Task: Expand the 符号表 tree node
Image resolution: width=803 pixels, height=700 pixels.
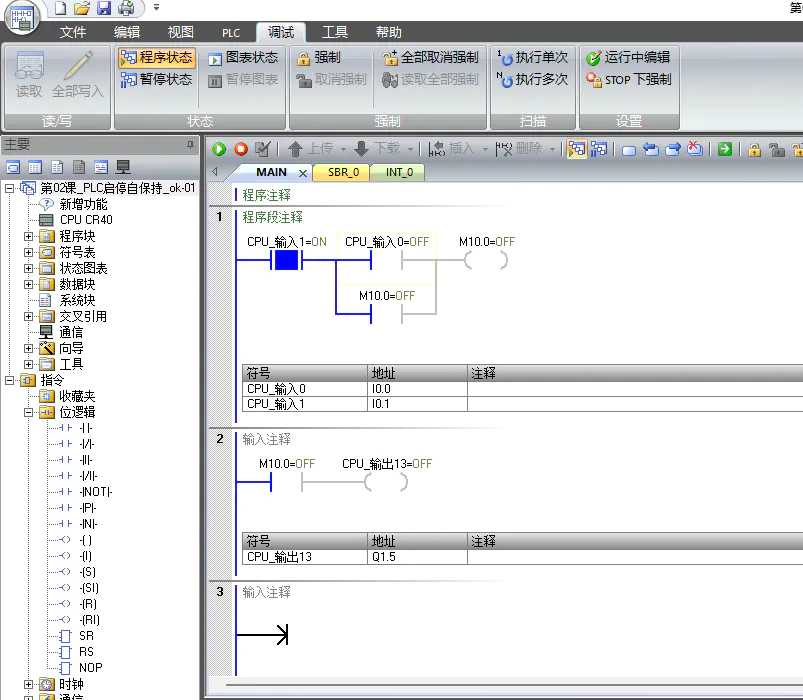Action: coord(28,252)
